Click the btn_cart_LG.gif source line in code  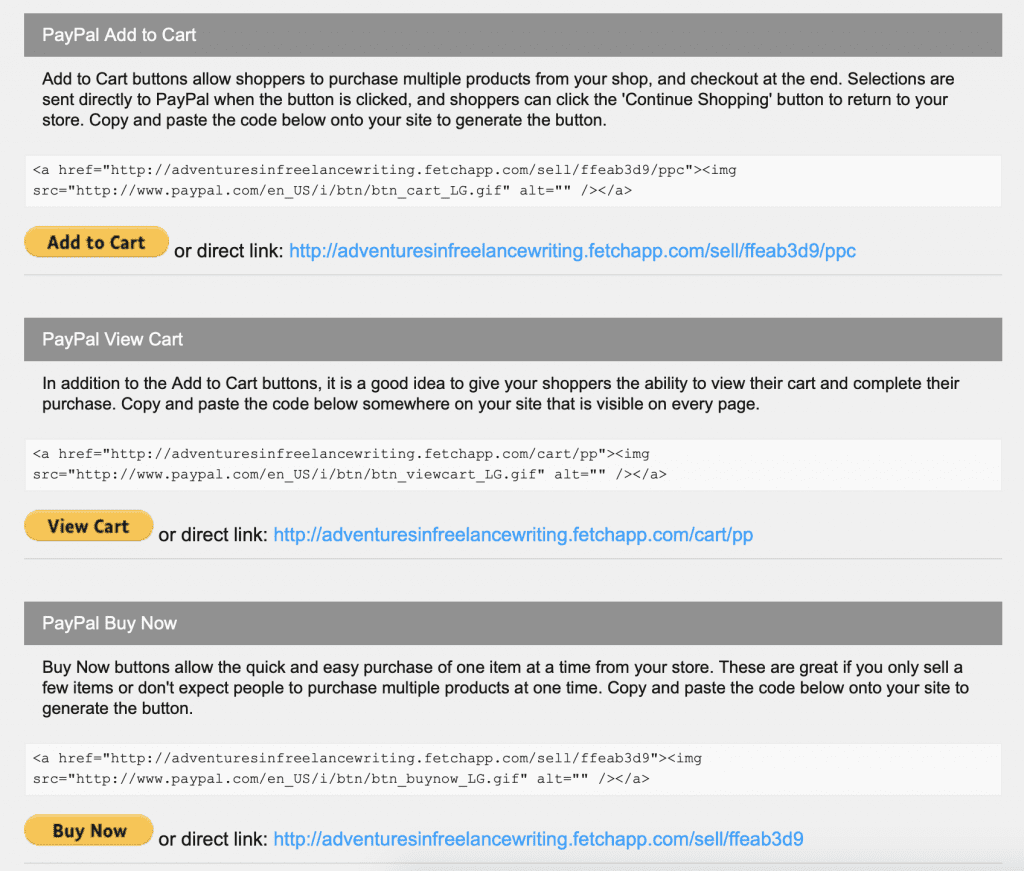pos(332,190)
